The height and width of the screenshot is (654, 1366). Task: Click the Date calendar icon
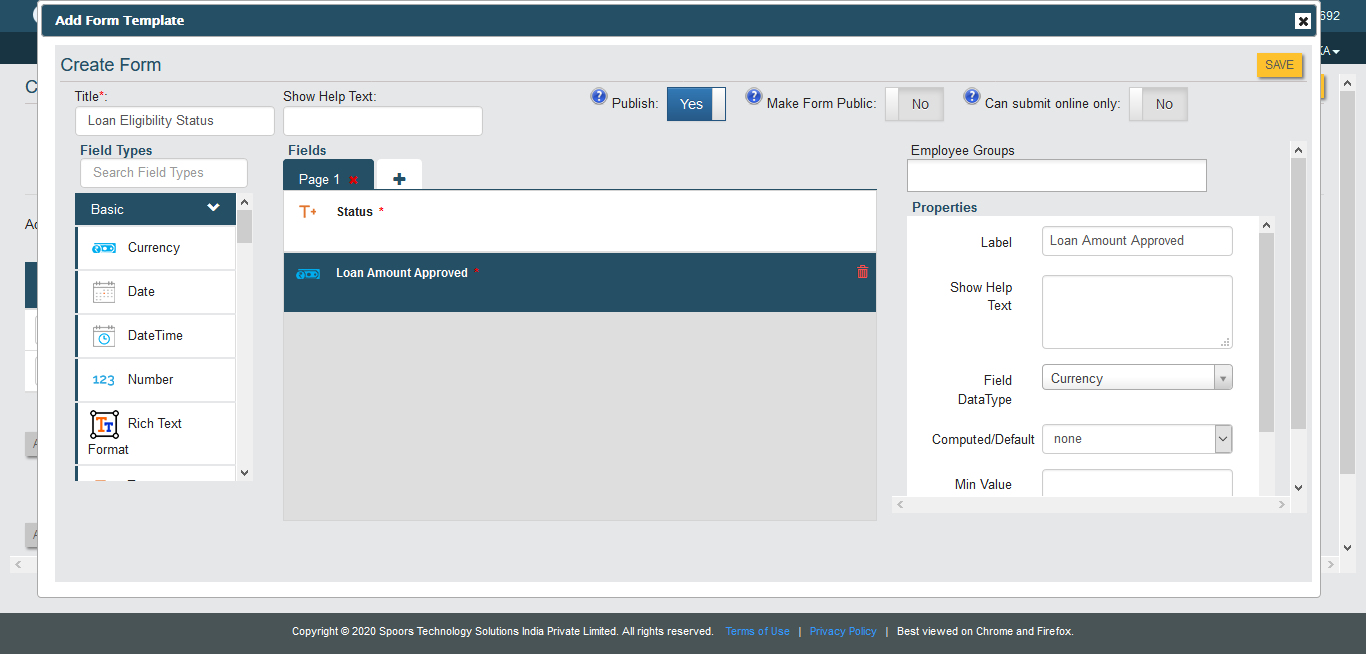(x=104, y=292)
